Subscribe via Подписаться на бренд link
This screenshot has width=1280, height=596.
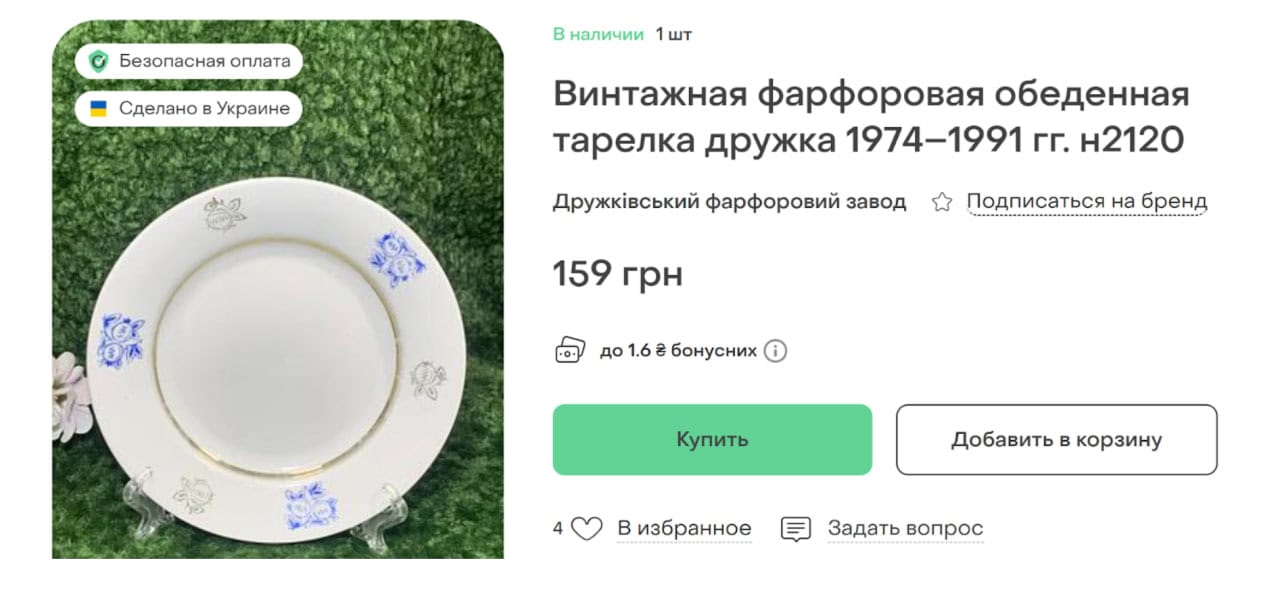(1087, 201)
